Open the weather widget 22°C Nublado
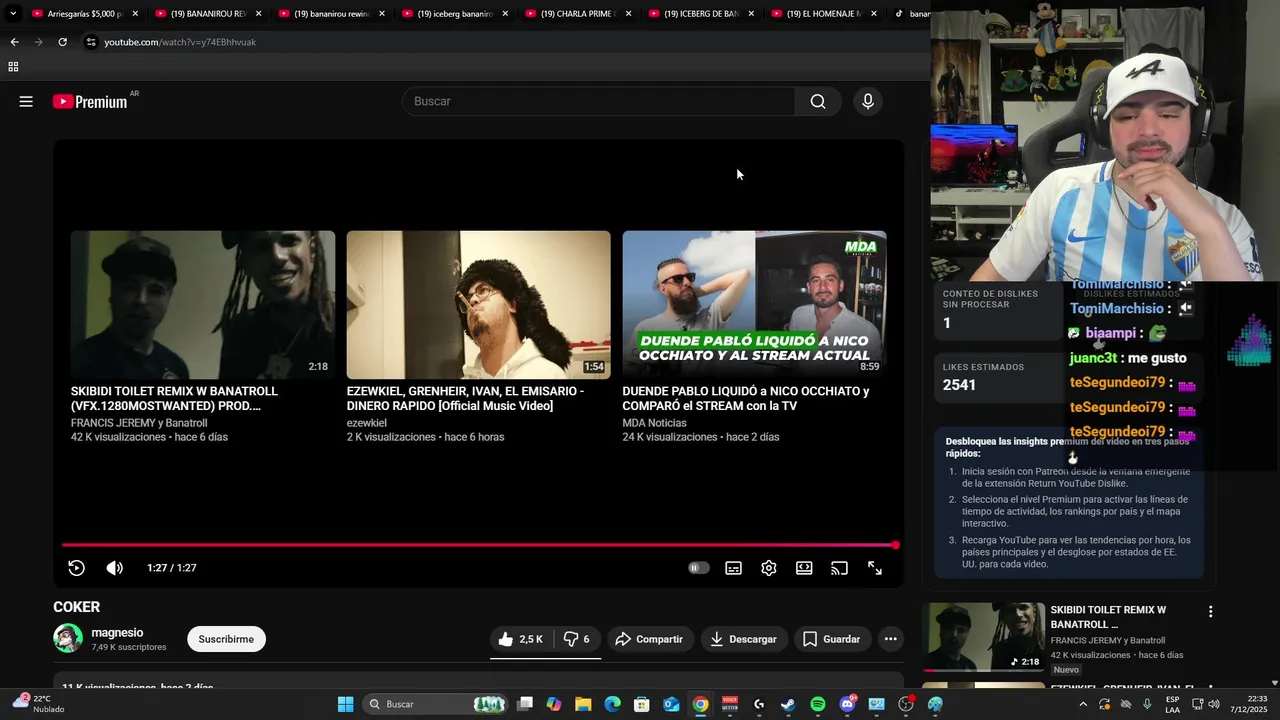Viewport: 1280px width, 720px height. pyautogui.click(x=38, y=704)
